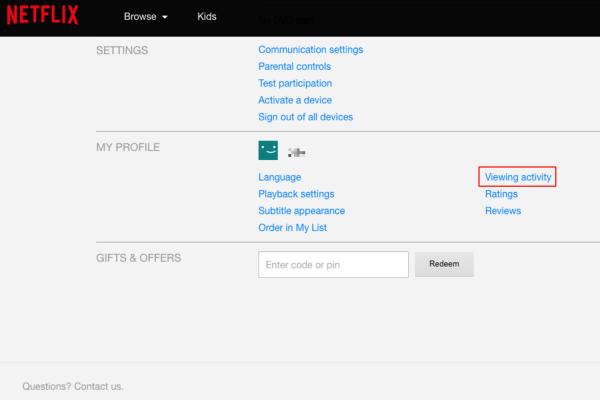The height and width of the screenshot is (400, 600).
Task: Open the Reviews link
Action: (503, 211)
